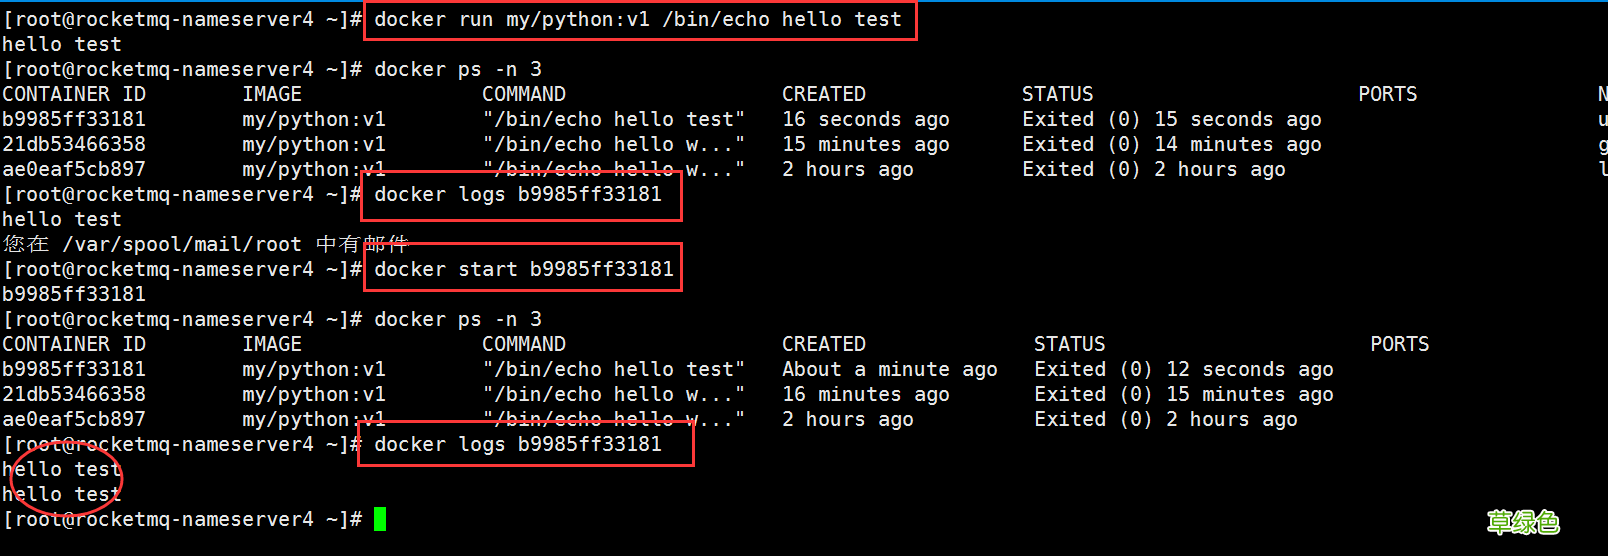The width and height of the screenshot is (1608, 556).
Task: Click the IMAGE header in the second table
Action: coord(271,344)
